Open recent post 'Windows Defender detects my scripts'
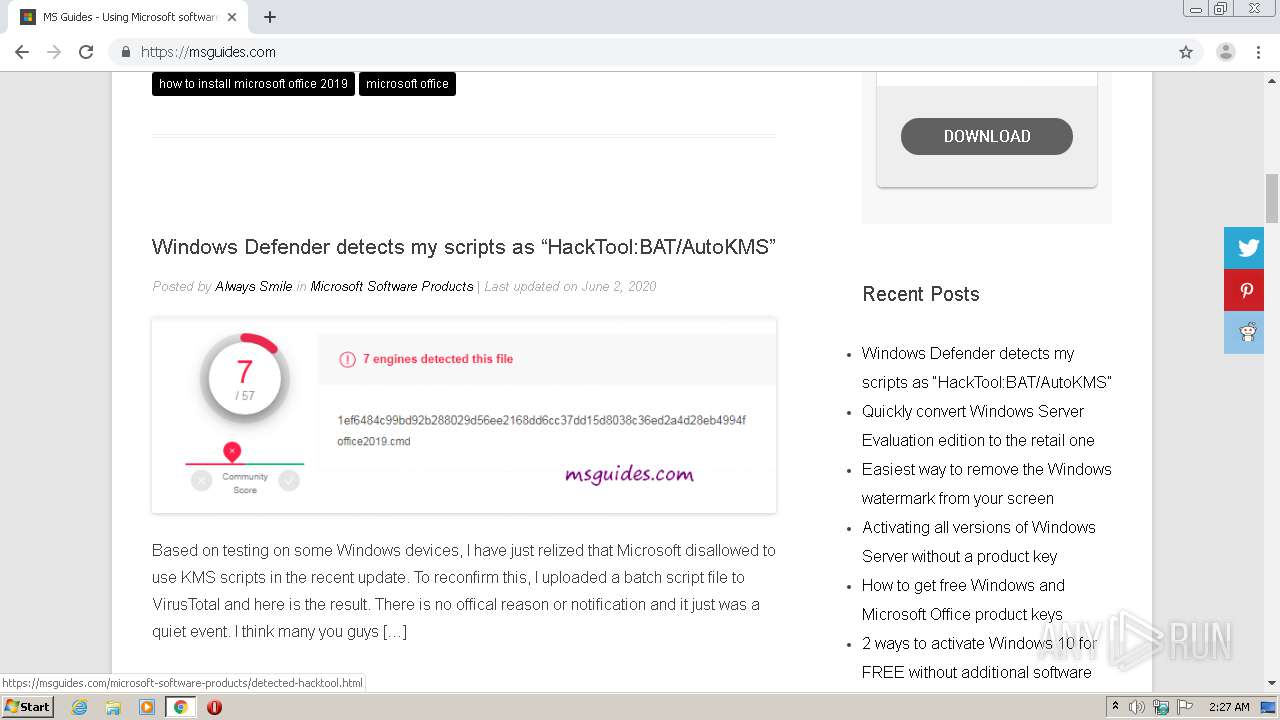The height and width of the screenshot is (720, 1280). point(986,368)
